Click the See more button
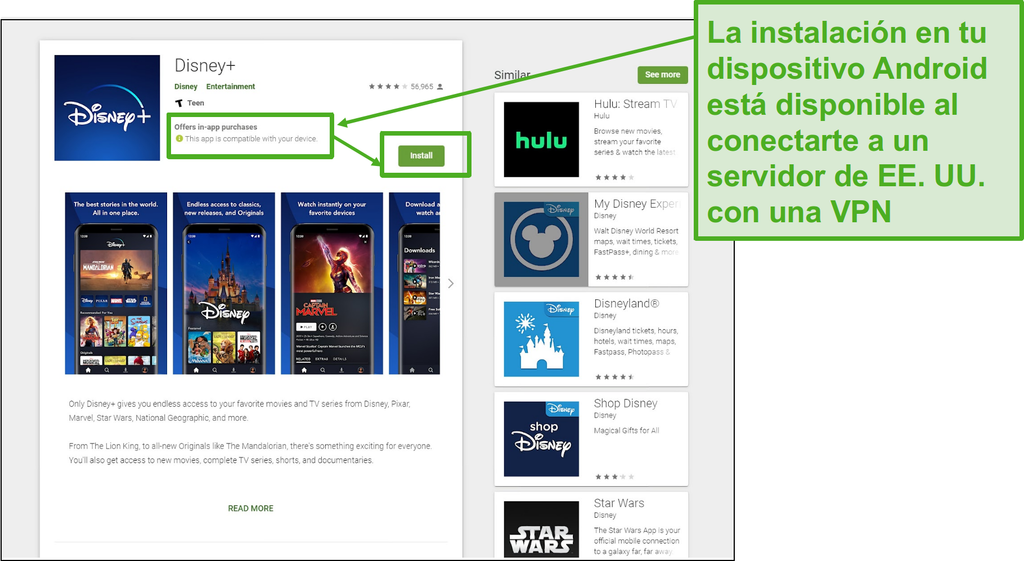The height and width of the screenshot is (561, 1024). click(662, 74)
